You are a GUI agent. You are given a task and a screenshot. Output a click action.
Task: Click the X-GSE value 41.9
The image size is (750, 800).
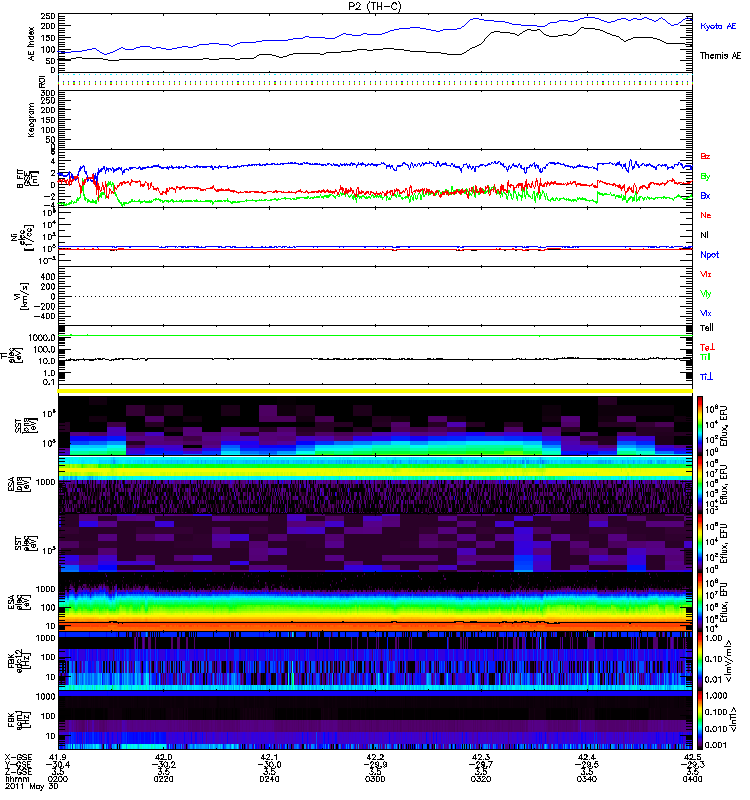tap(58, 757)
